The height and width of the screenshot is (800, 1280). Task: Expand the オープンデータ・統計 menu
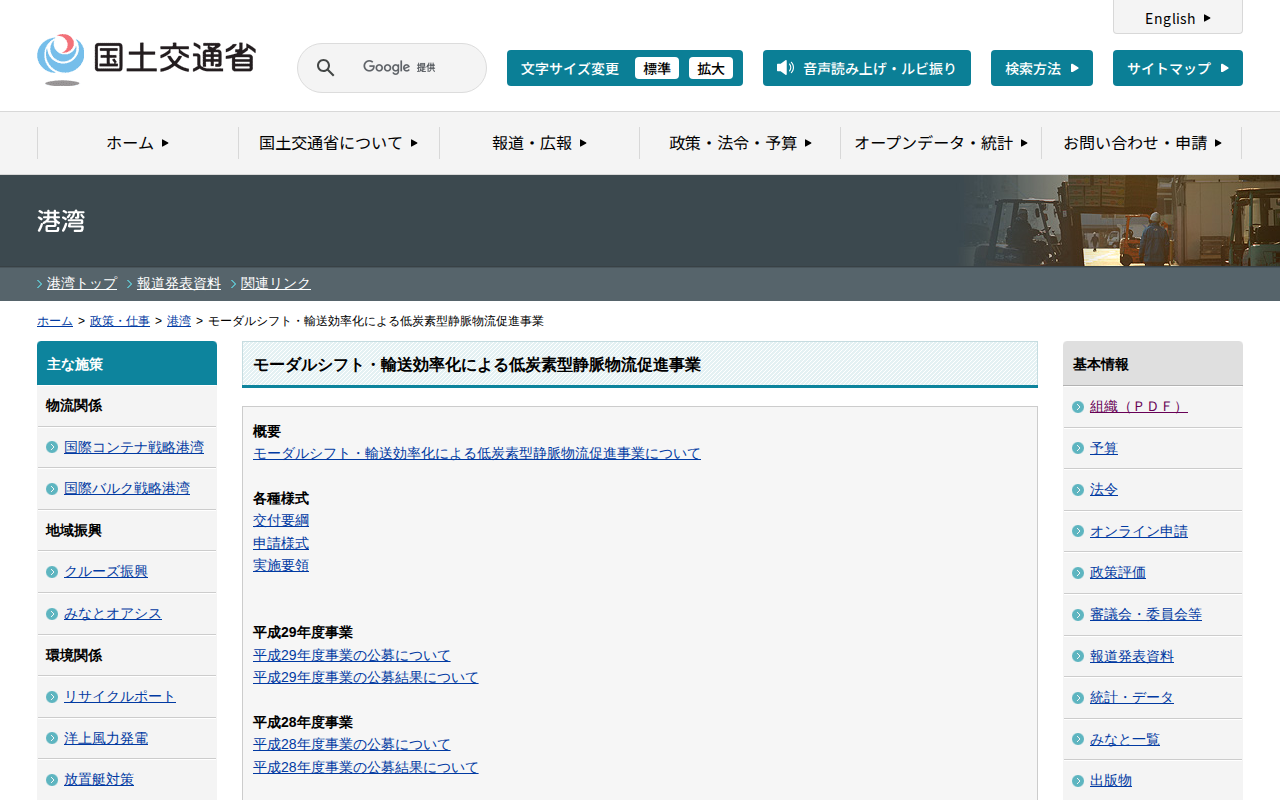coord(940,143)
